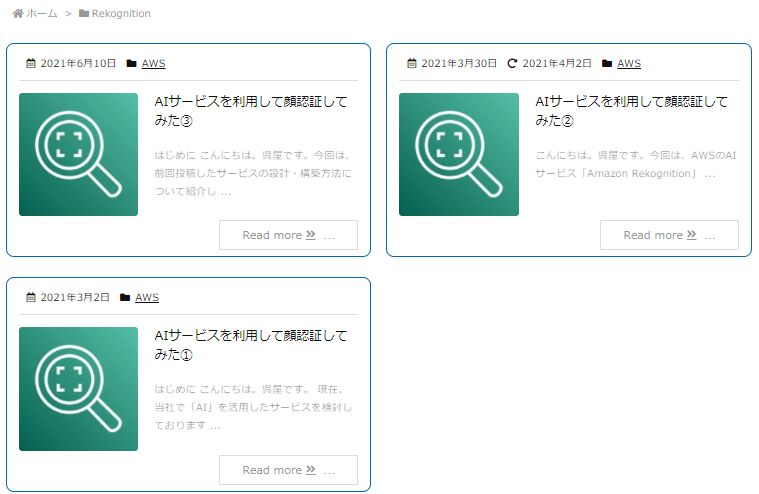
Task: Click the date text 2021年3月2日
Action: pyautogui.click(x=75, y=297)
